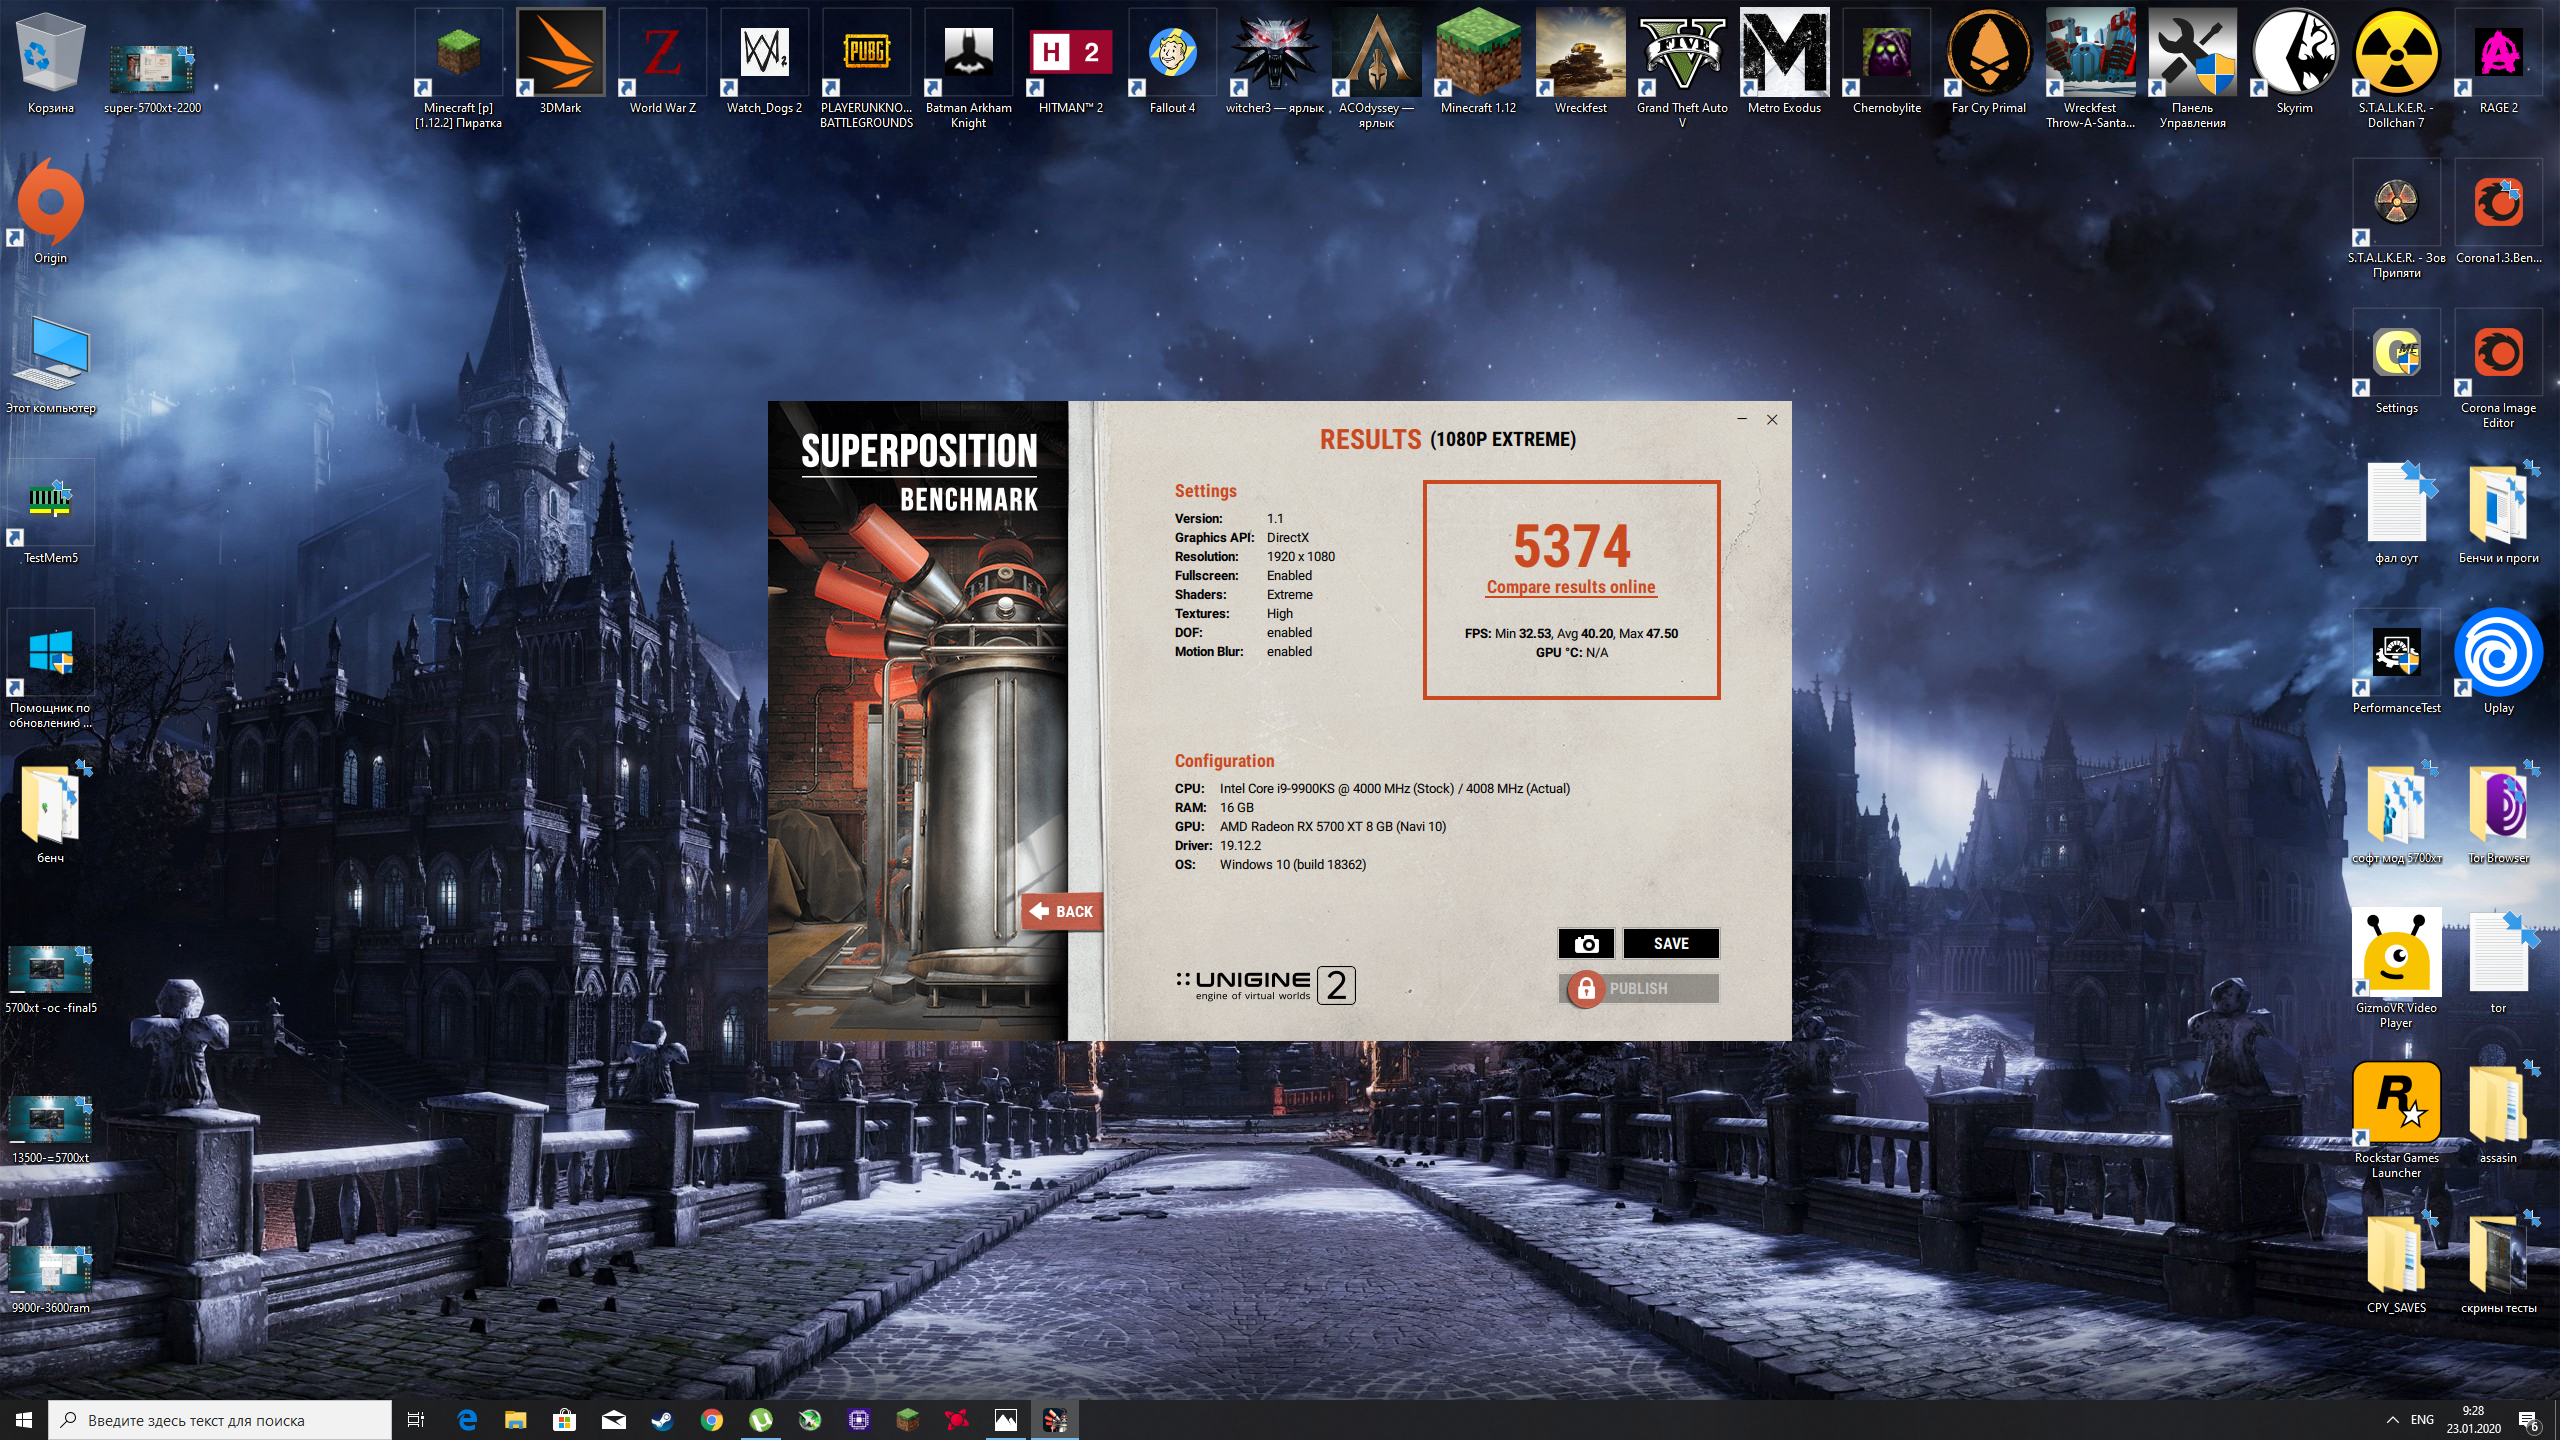
Task: Go BACK from the results screen
Action: tap(1062, 911)
